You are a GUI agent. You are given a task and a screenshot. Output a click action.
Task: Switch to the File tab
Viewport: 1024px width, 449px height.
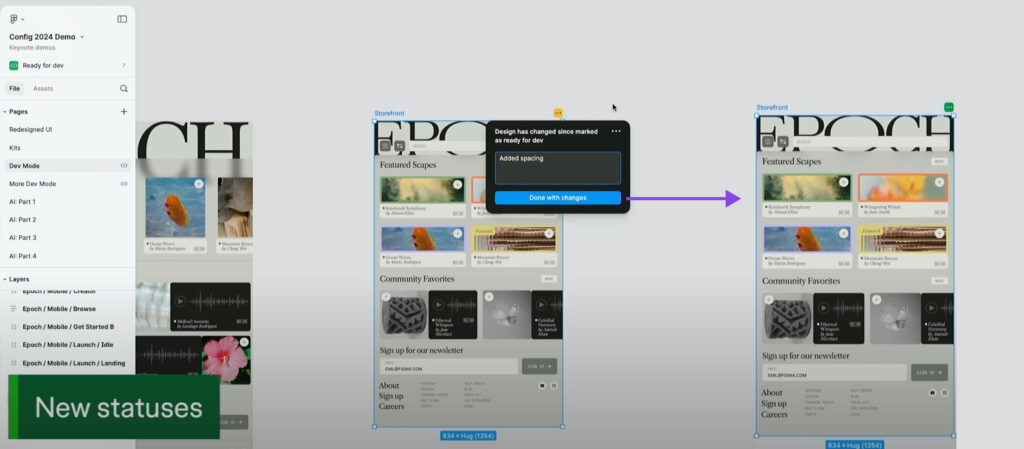click(x=14, y=88)
